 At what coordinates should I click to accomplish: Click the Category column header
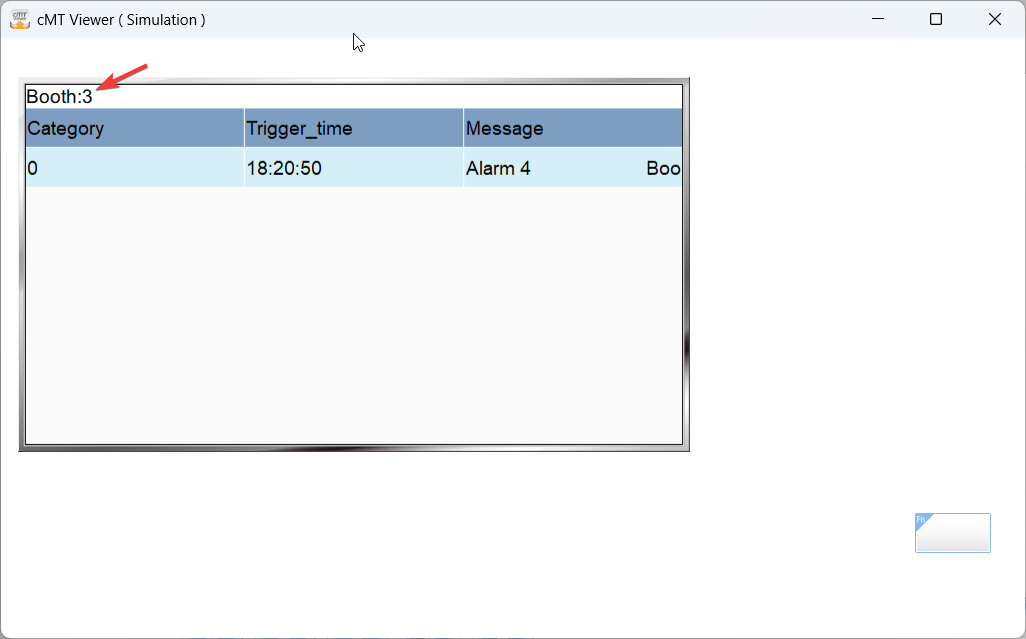(66, 128)
